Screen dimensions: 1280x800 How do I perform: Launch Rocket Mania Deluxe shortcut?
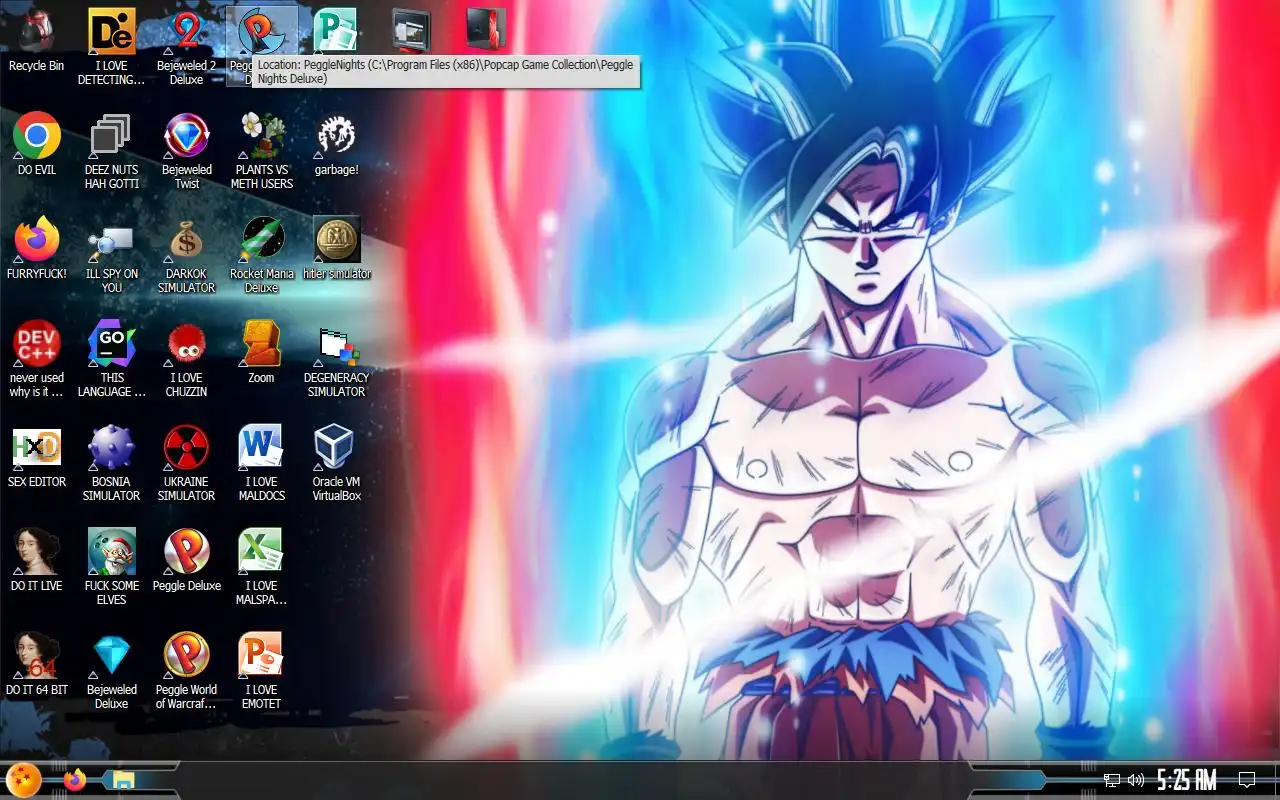coord(262,239)
